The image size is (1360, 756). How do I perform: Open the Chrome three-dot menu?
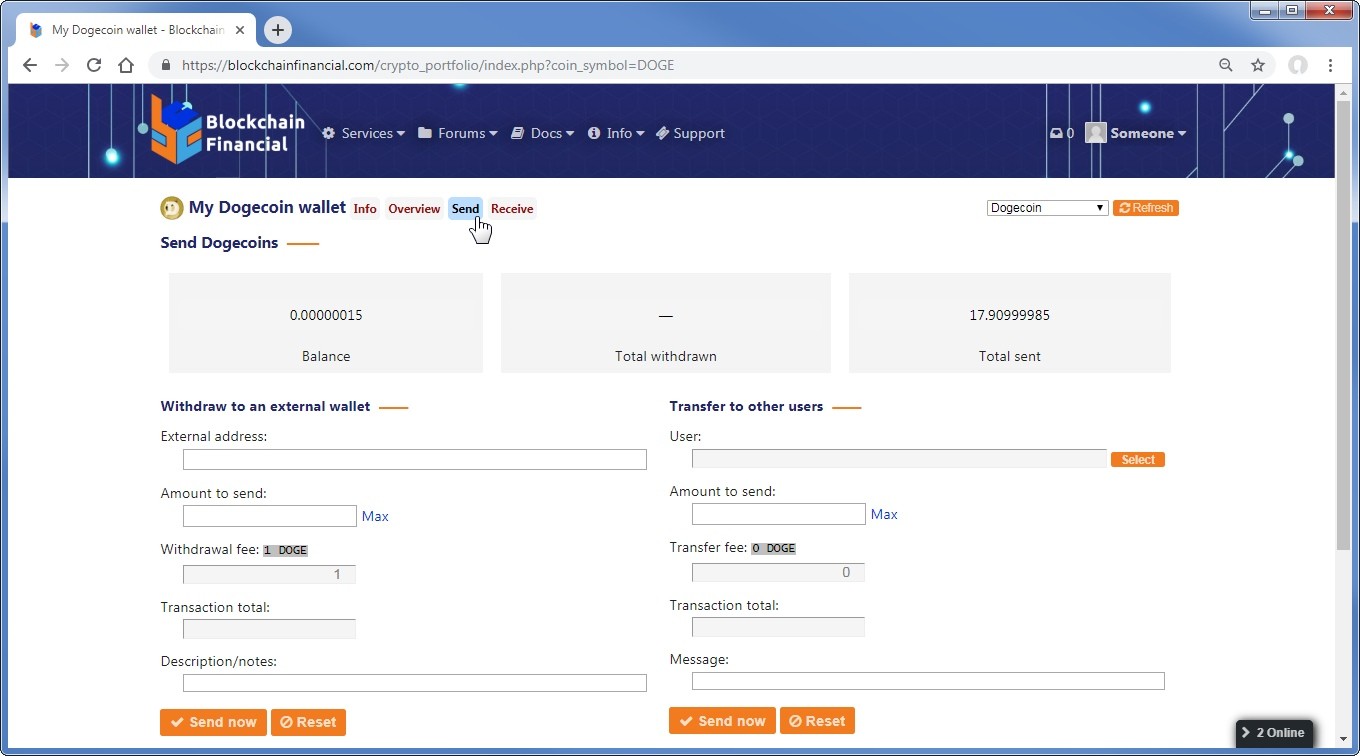pos(1330,65)
